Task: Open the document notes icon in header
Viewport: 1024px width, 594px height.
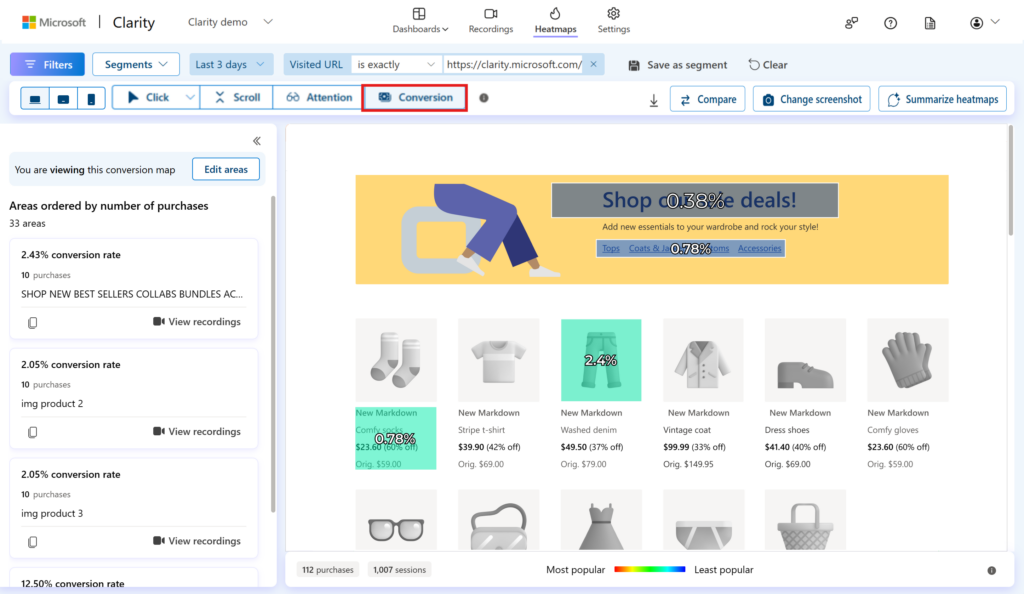Action: pos(930,23)
